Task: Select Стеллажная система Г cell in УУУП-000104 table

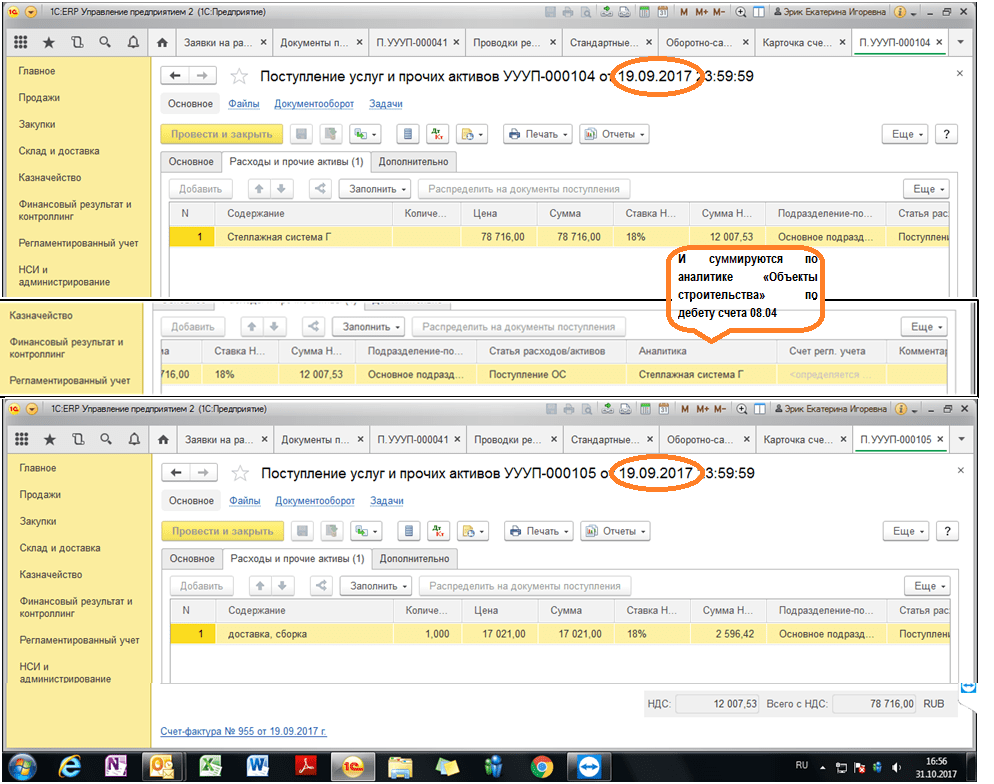Action: point(304,236)
